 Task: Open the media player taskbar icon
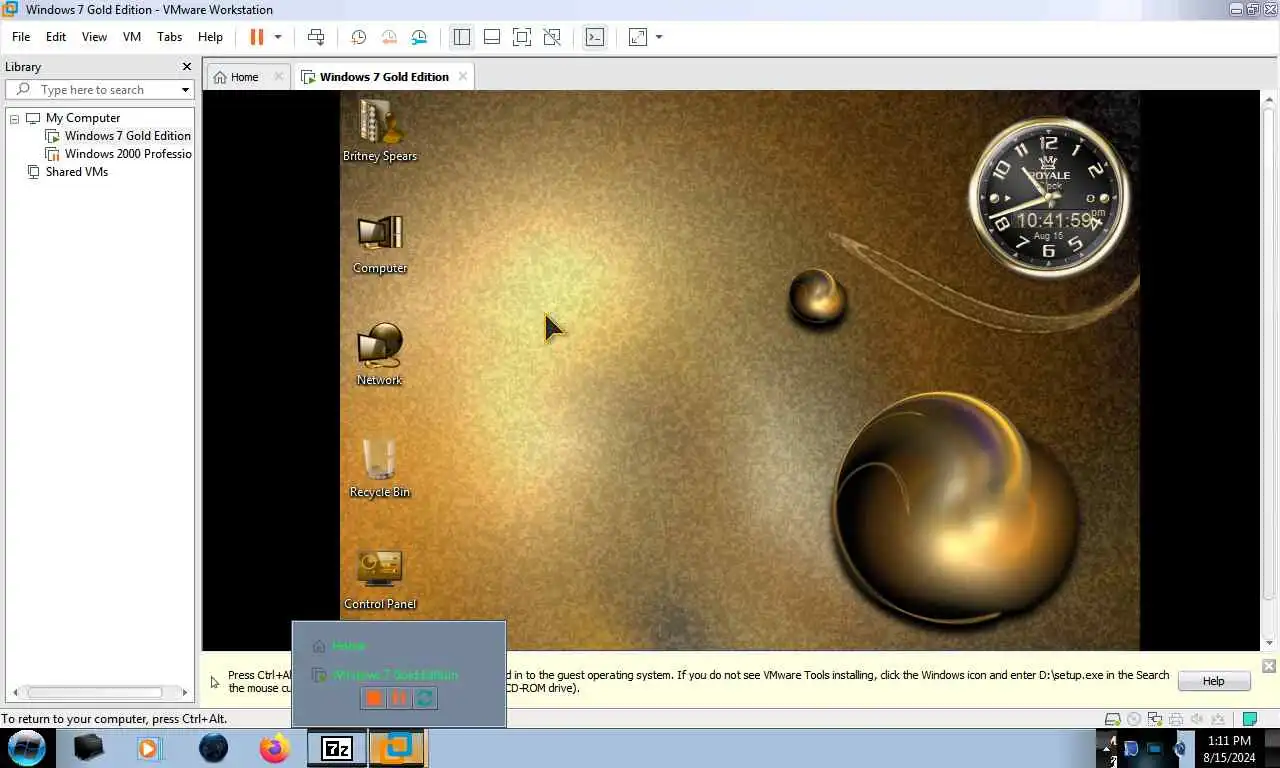tap(150, 748)
